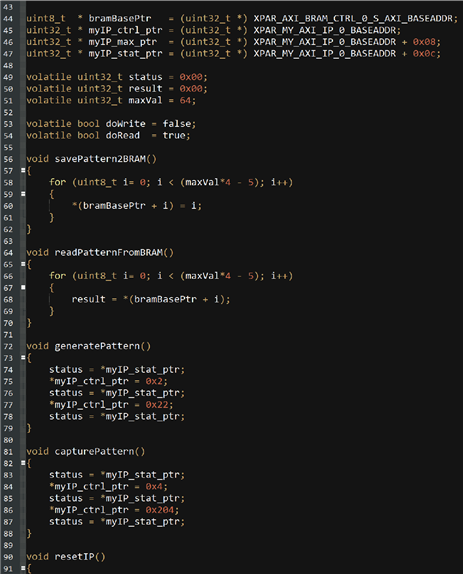The image size is (463, 574).
Task: Click on the myIP_stat_ptr declaration name
Action: click(125, 53)
